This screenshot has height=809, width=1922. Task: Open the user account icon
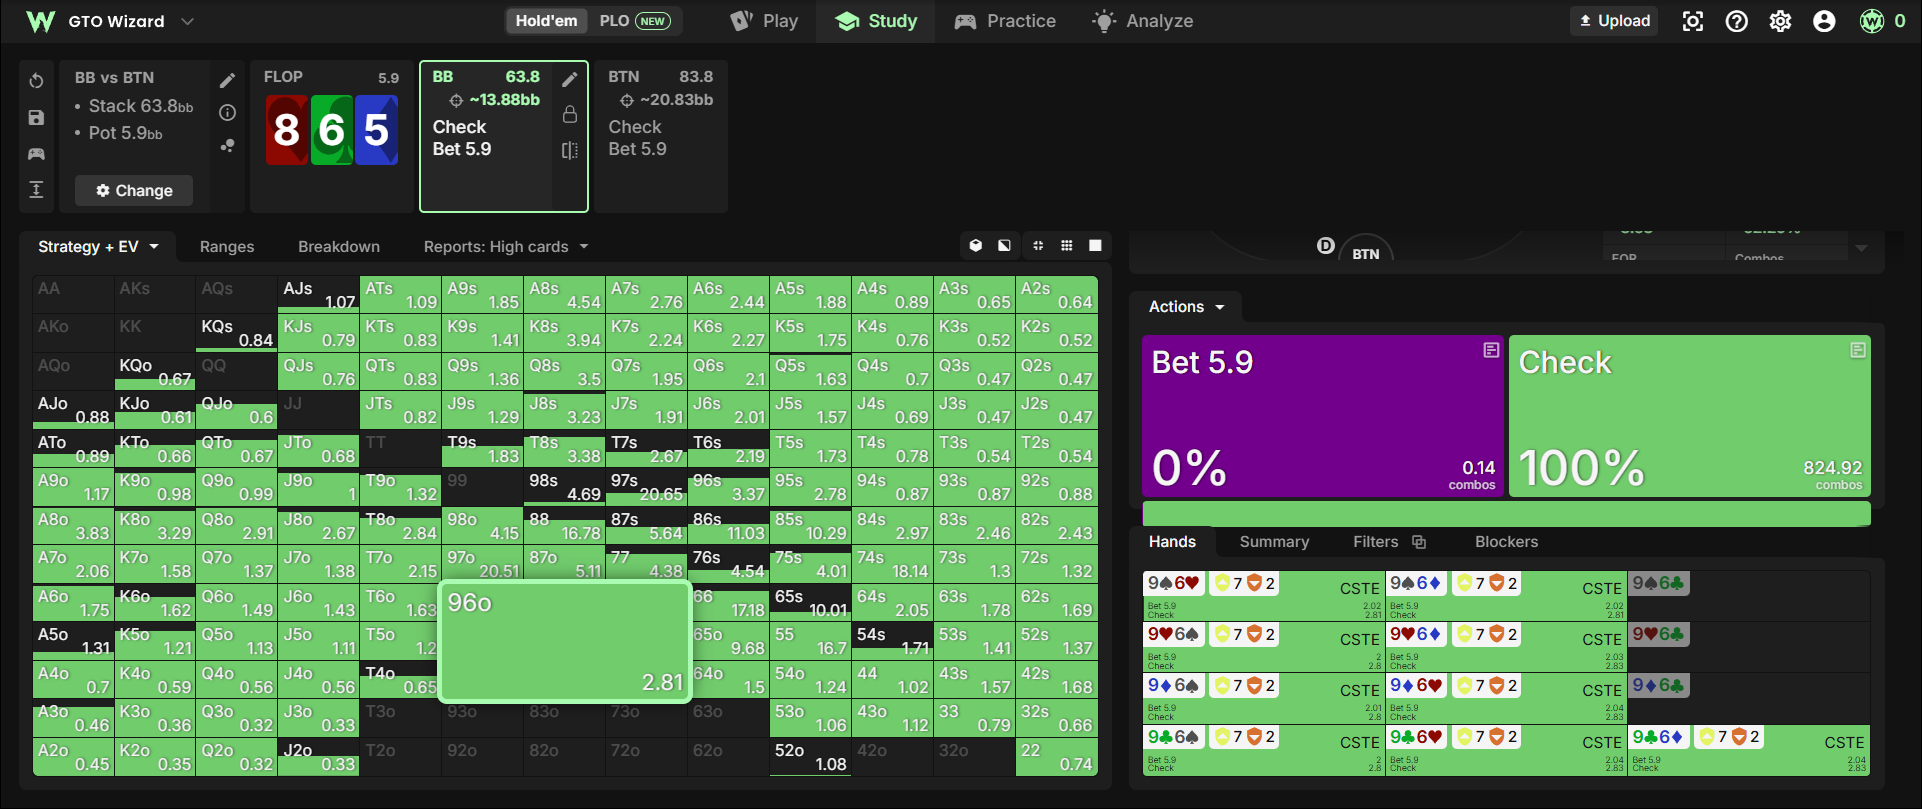click(x=1824, y=21)
